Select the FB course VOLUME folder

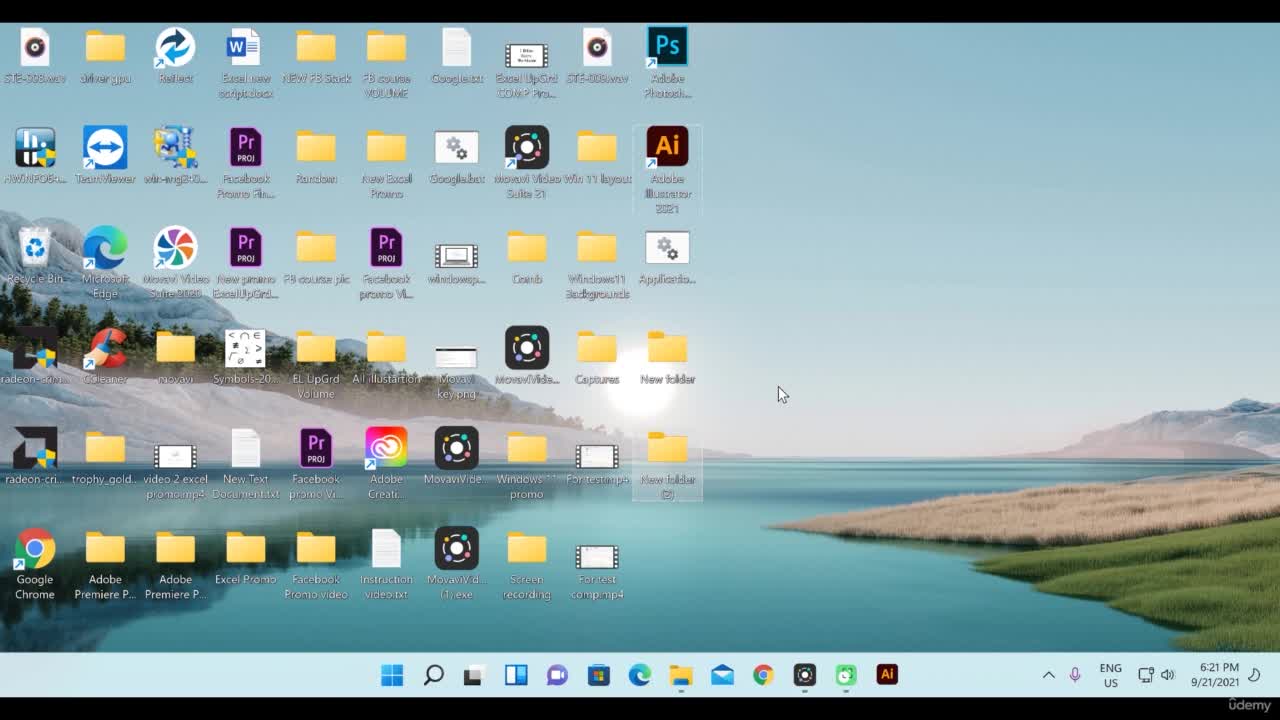coord(386,62)
